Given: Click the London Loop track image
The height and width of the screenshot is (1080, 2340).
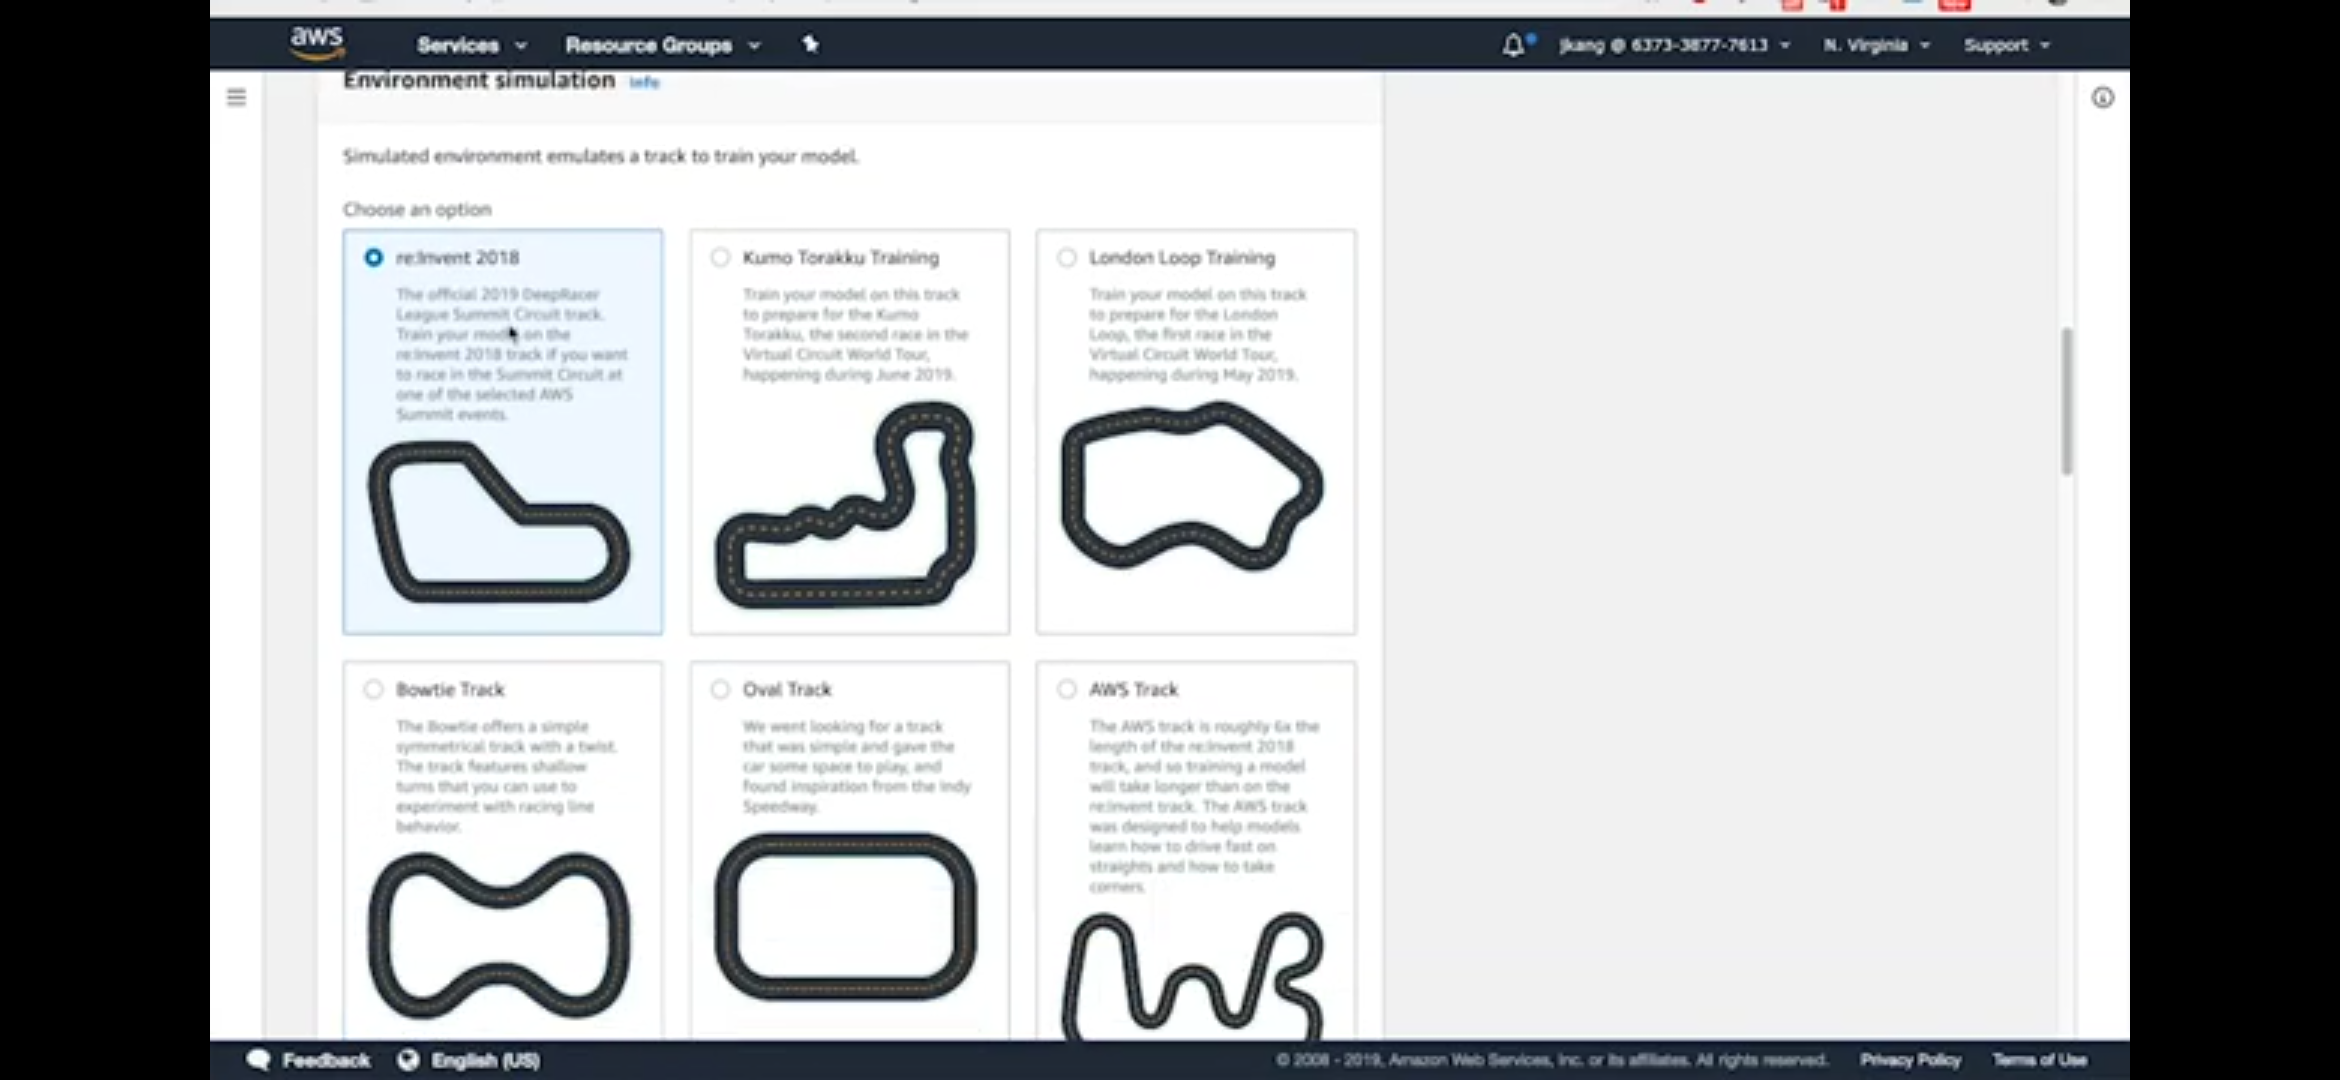Looking at the screenshot, I should (x=1192, y=486).
